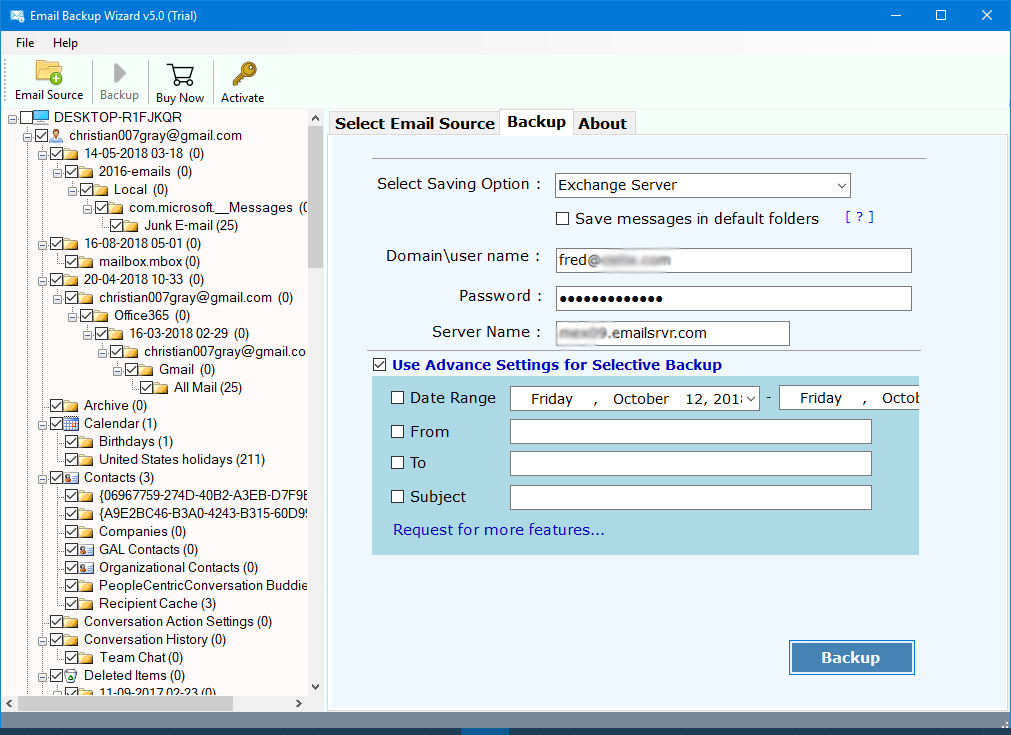The height and width of the screenshot is (735, 1011).
Task: Collapse the 16-08-2018 05-01 folder node
Action: 43,245
